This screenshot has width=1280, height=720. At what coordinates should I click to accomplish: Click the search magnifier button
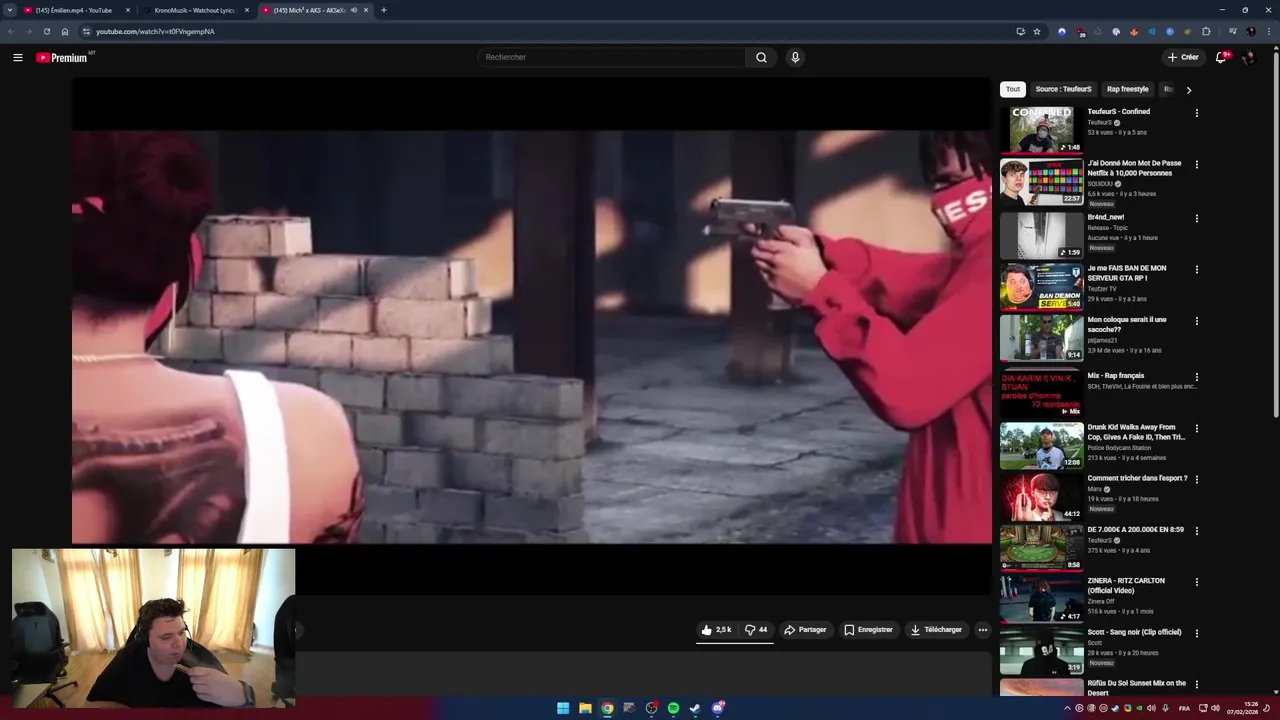(761, 57)
